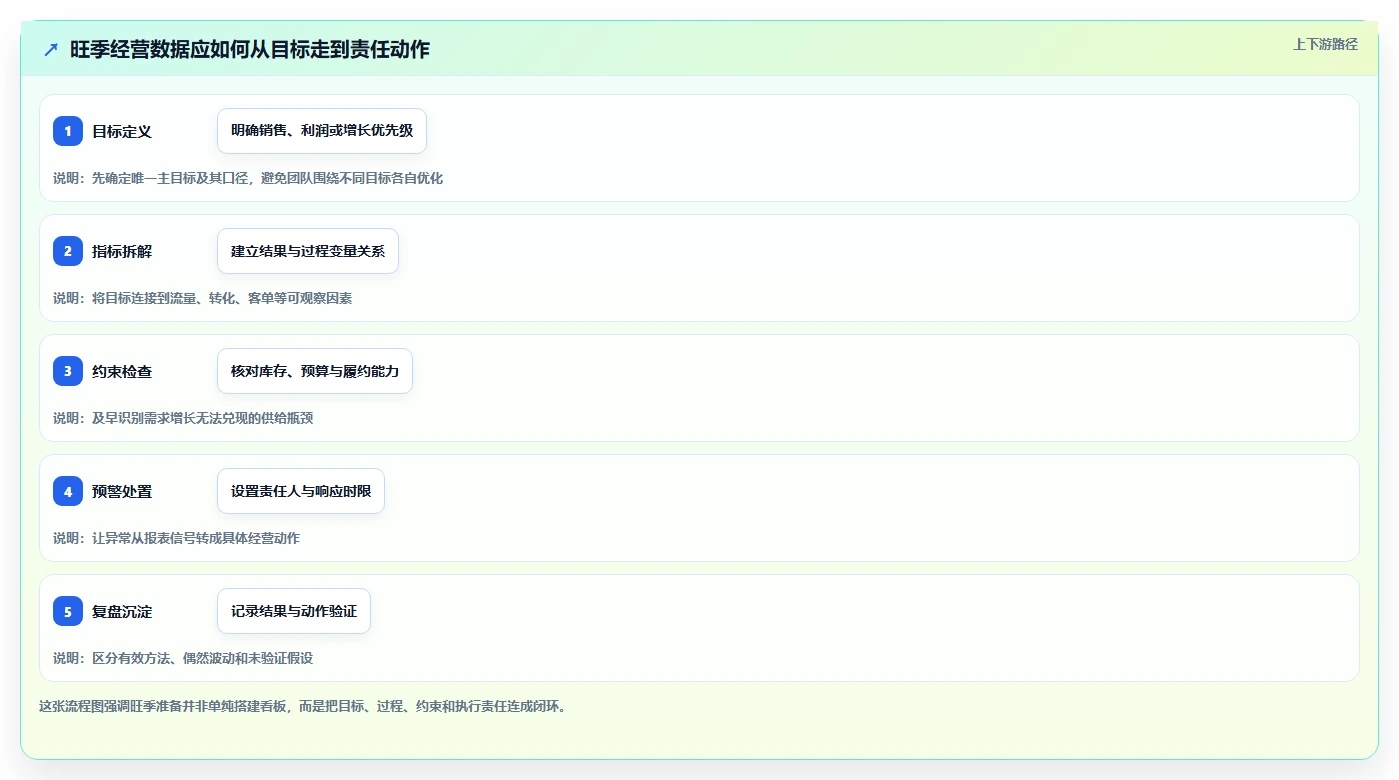The width and height of the screenshot is (1399, 780).
Task: Click the note starting 将目标连接到流量
Action: [x=202, y=298]
